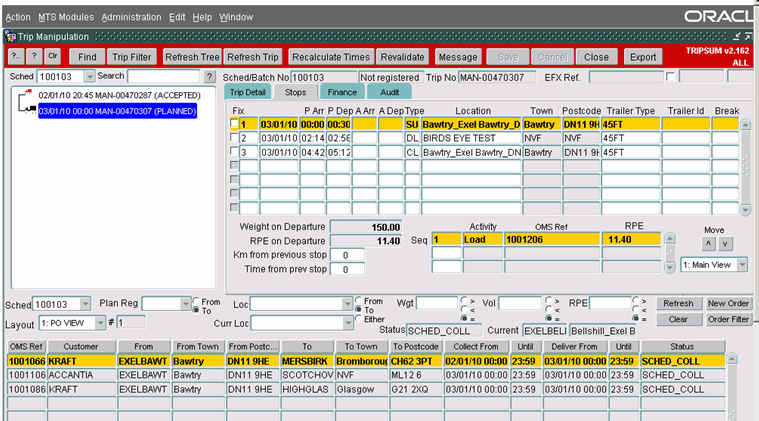Select the Vol greater-than radio button
Image resolution: width=759 pixels, height=421 pixels.
549,301
